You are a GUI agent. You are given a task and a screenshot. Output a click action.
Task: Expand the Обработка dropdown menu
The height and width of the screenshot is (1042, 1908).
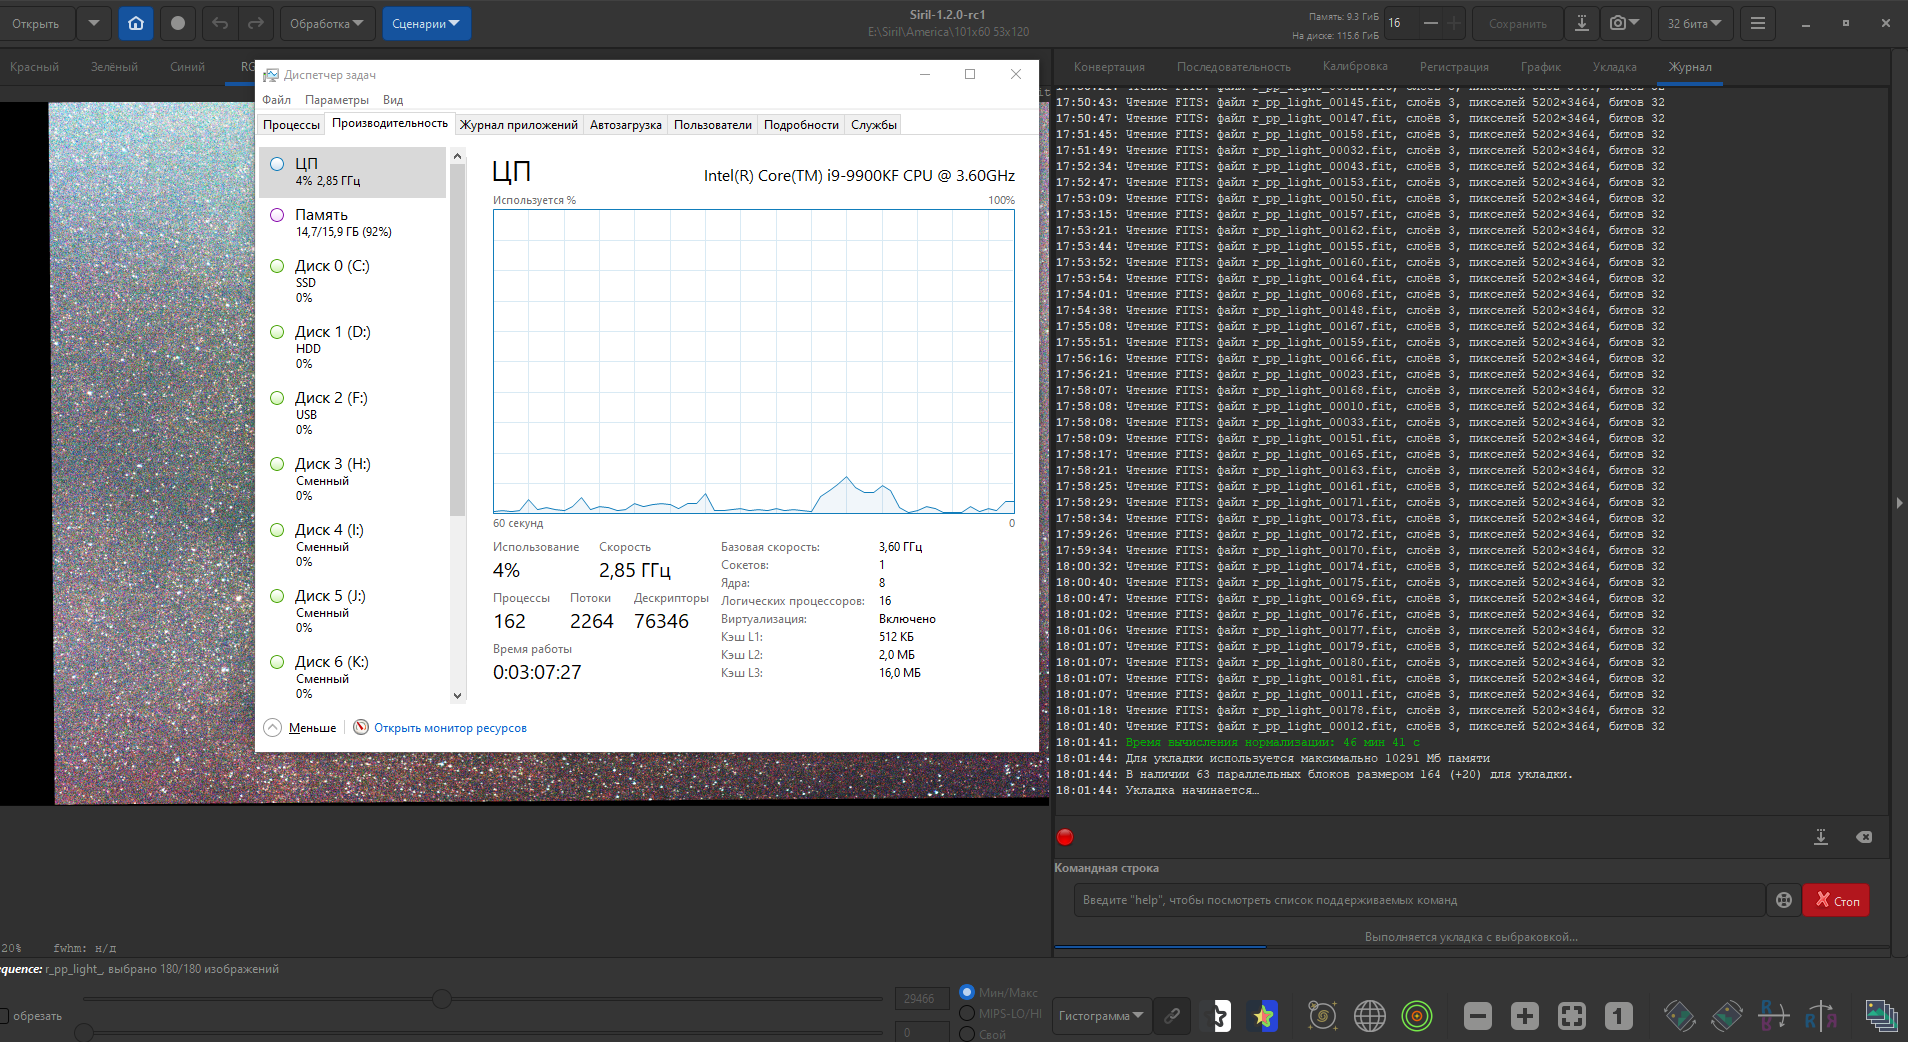tap(326, 23)
